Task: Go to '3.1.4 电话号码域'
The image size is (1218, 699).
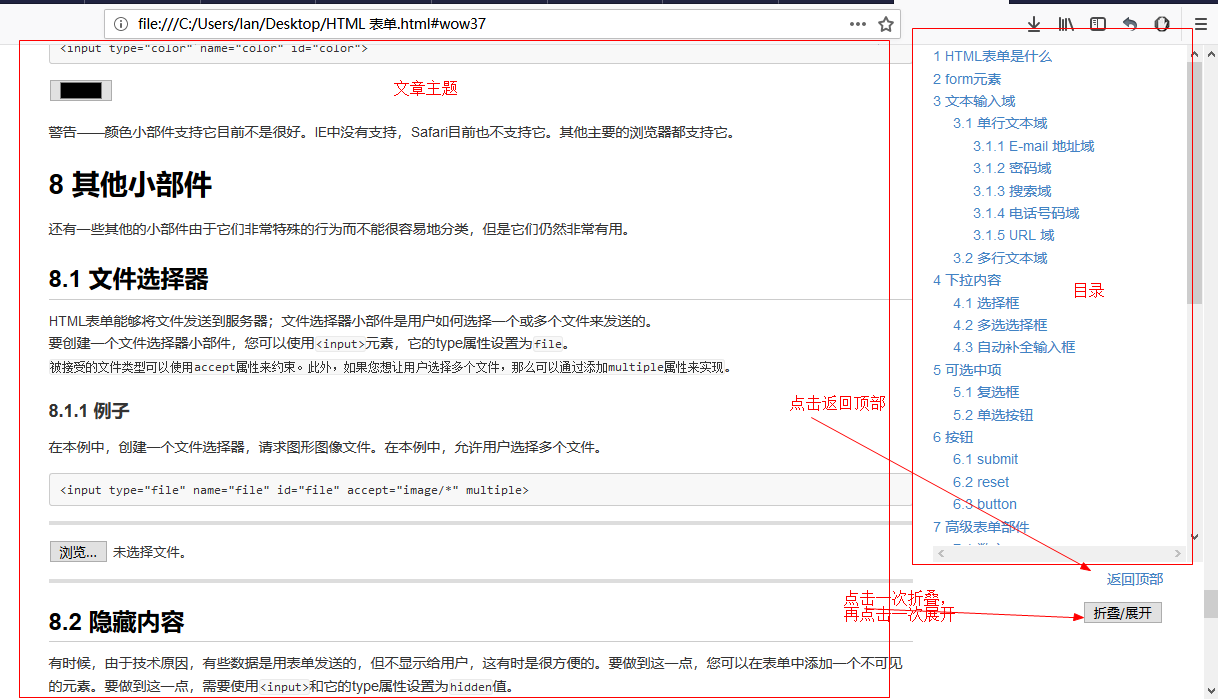Action: (x=1026, y=213)
